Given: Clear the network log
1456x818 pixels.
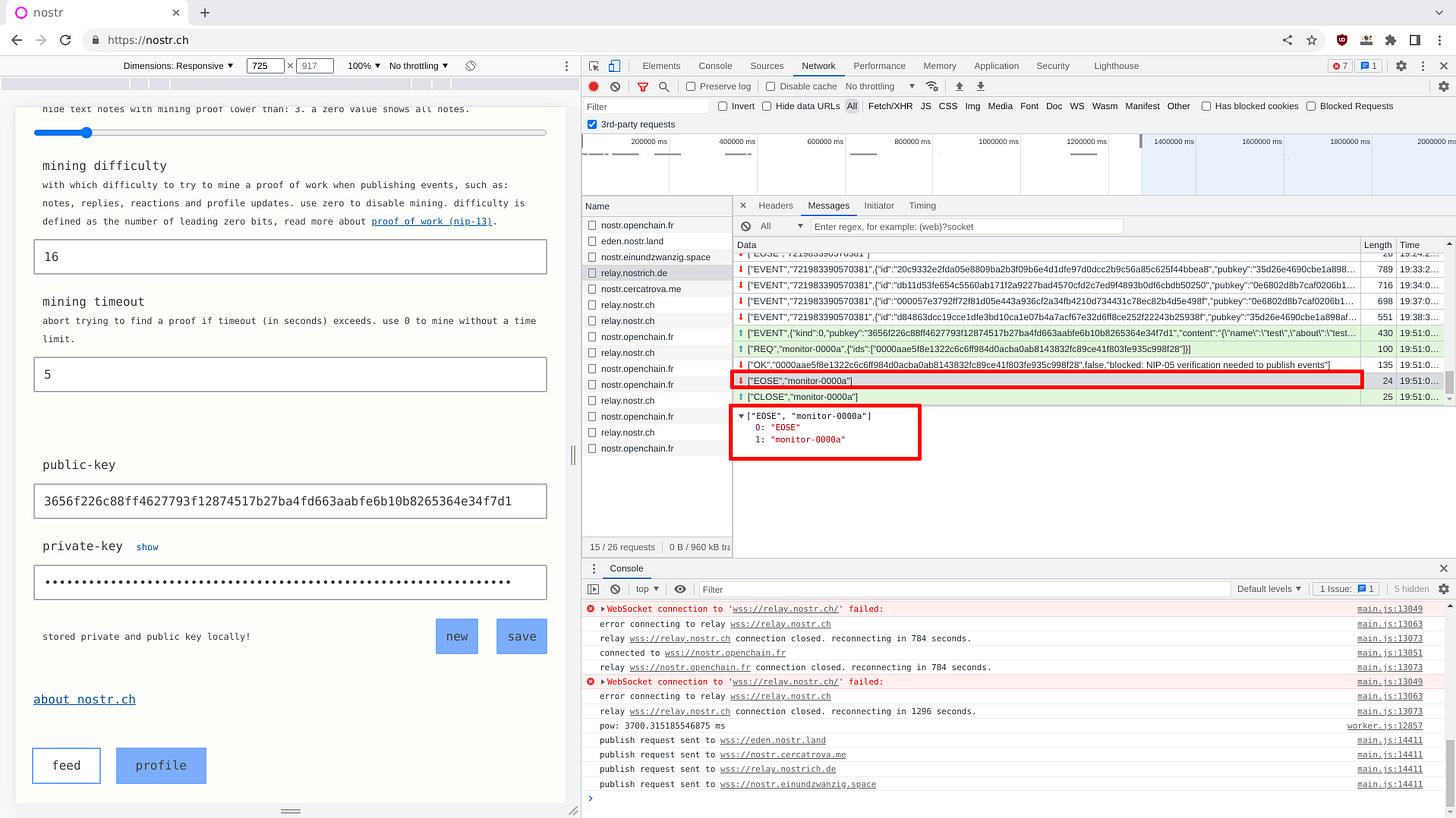Looking at the screenshot, I should point(615,86).
